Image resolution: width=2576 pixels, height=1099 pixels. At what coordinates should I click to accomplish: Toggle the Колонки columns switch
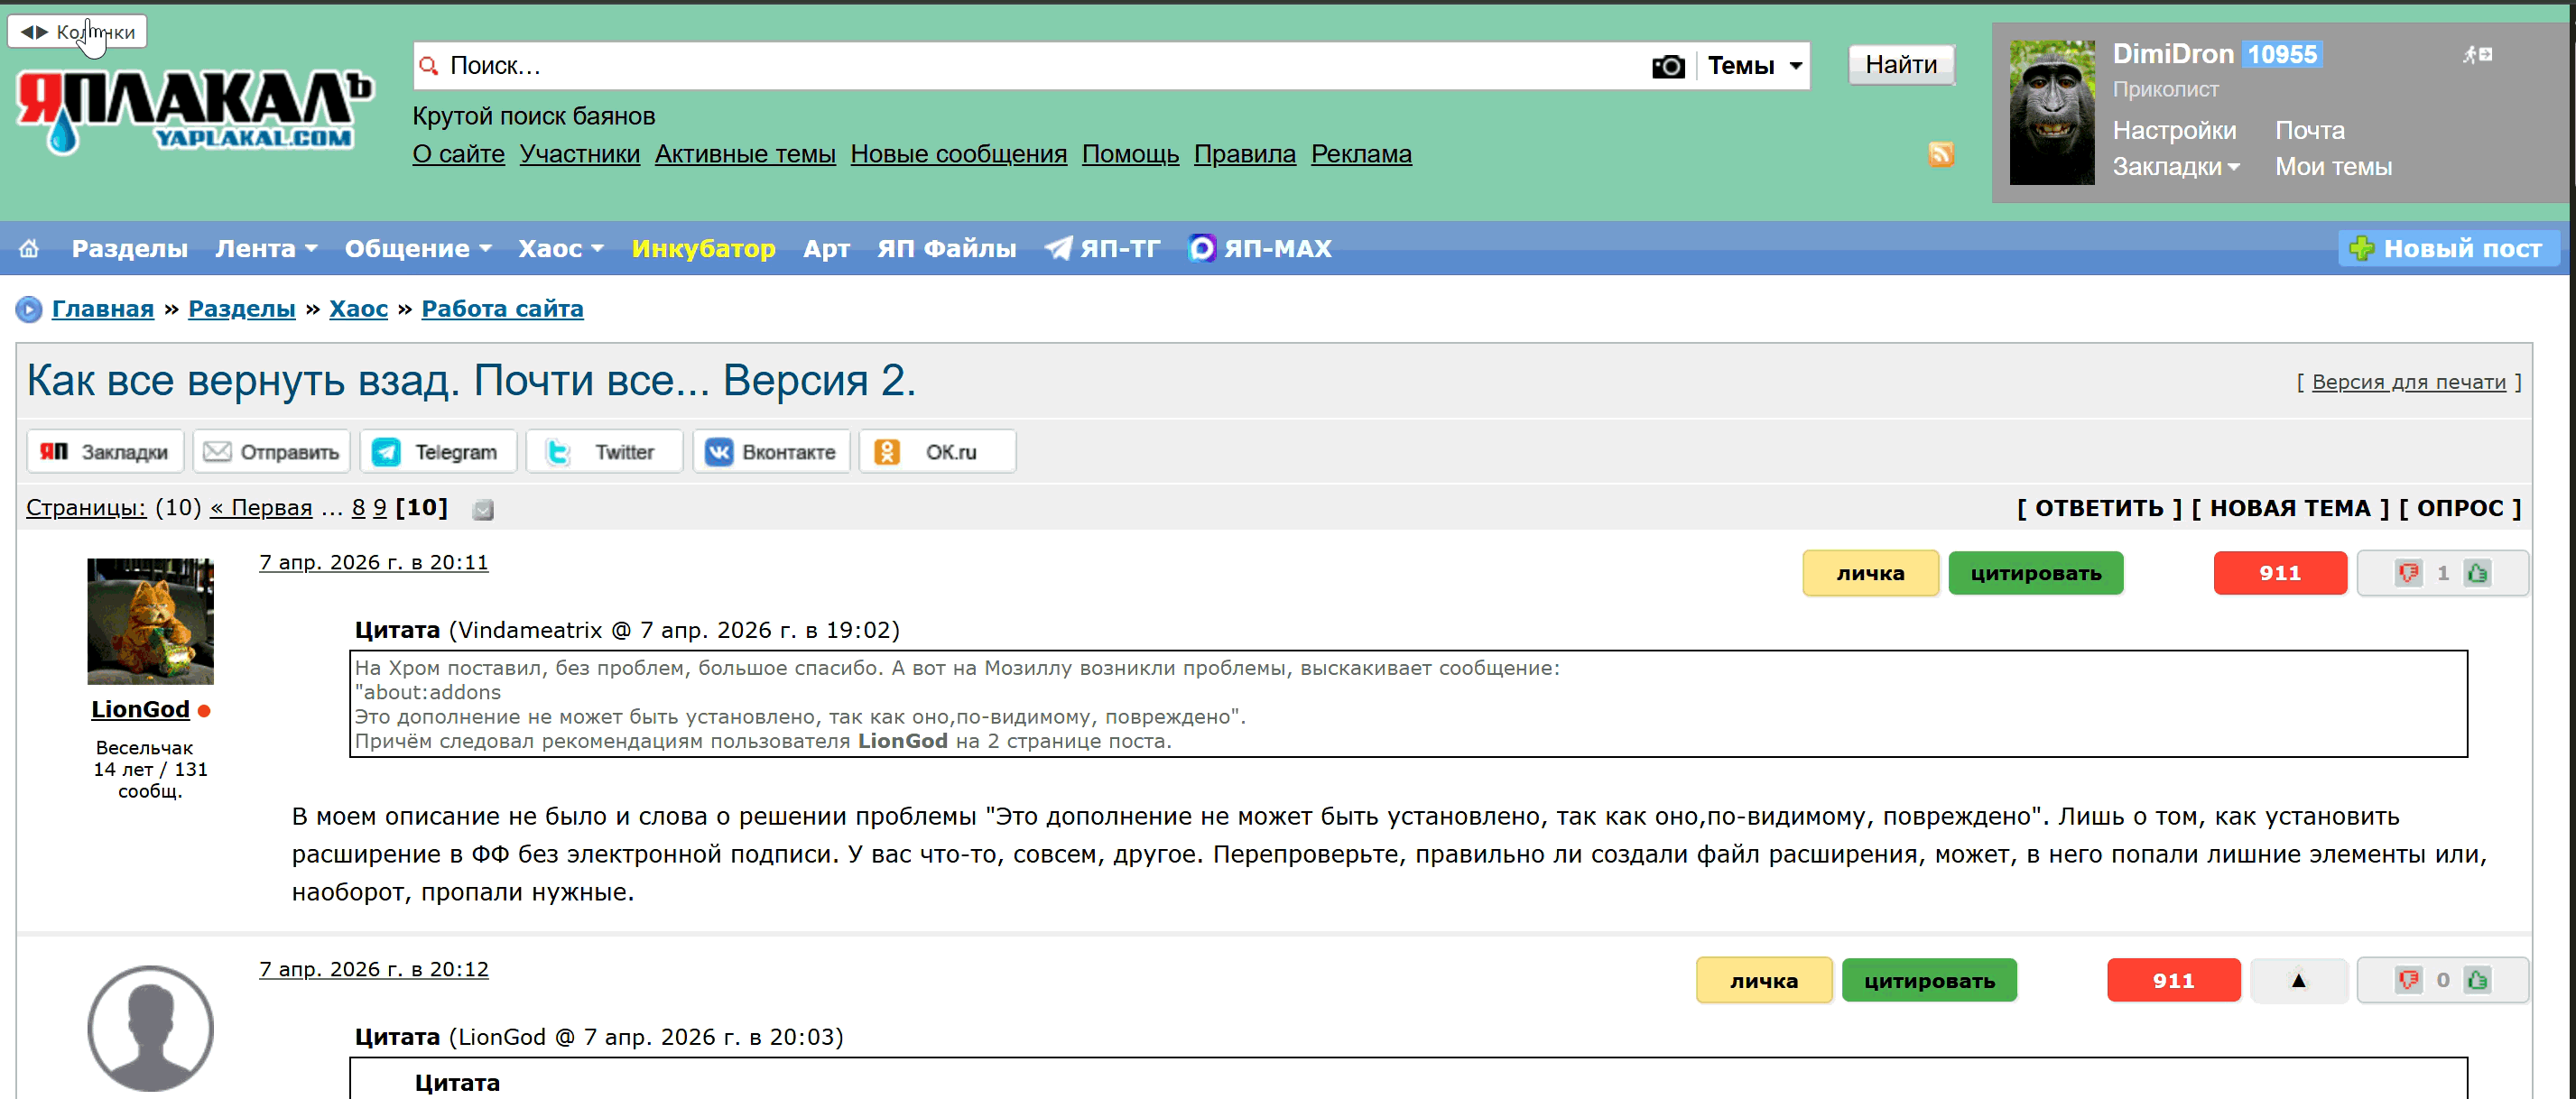click(x=77, y=32)
